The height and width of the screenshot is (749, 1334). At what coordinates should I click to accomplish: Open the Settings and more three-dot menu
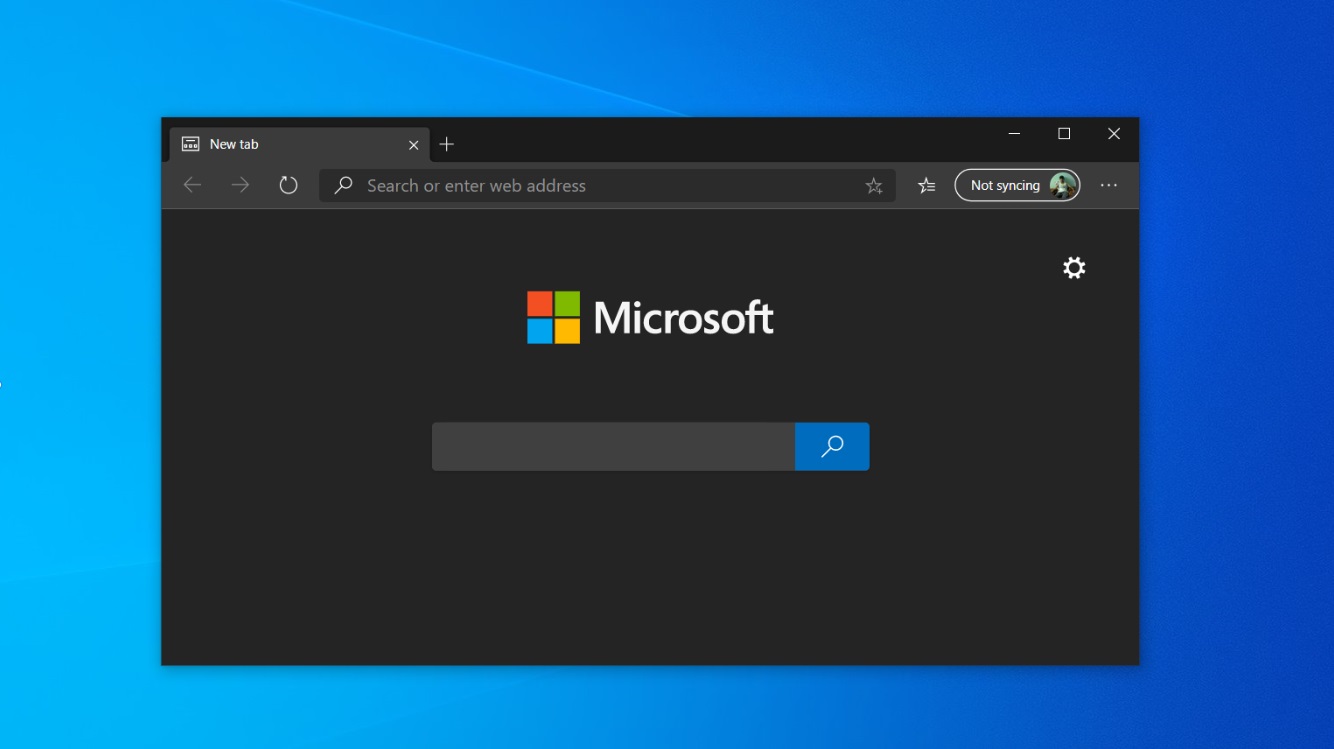click(1109, 185)
